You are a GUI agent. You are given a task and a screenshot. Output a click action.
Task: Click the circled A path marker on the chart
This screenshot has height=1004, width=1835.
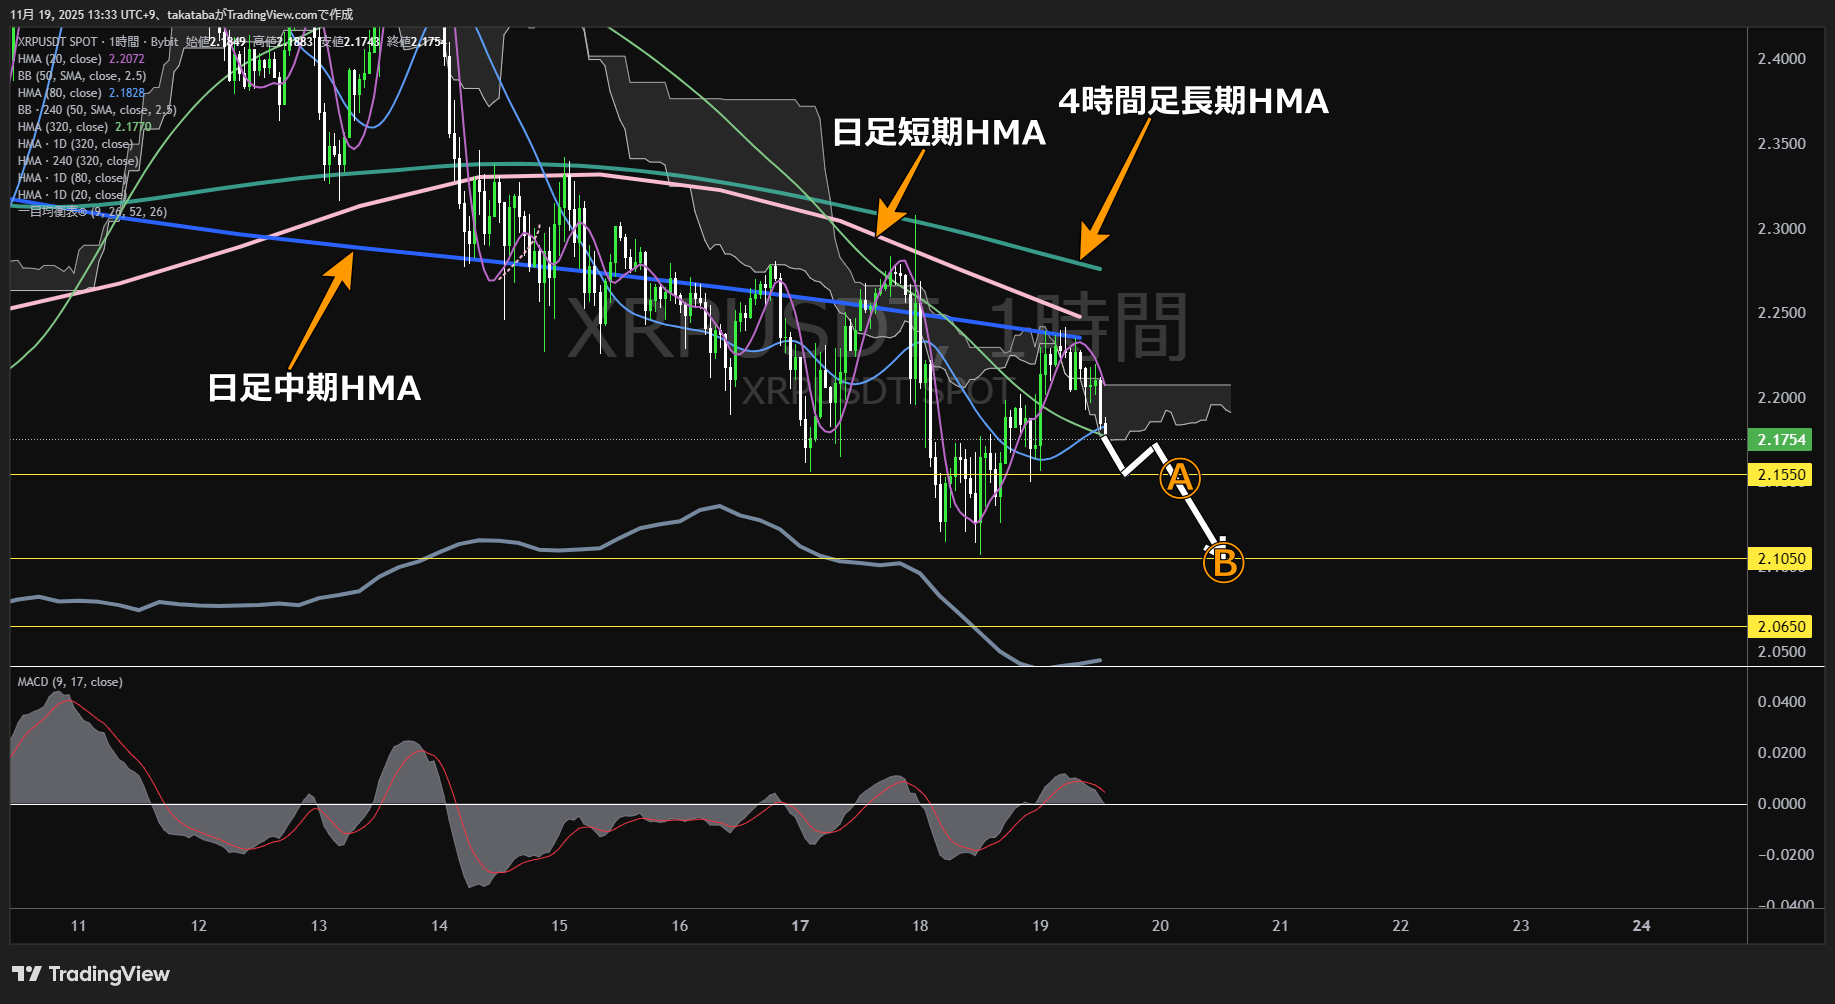pyautogui.click(x=1181, y=478)
